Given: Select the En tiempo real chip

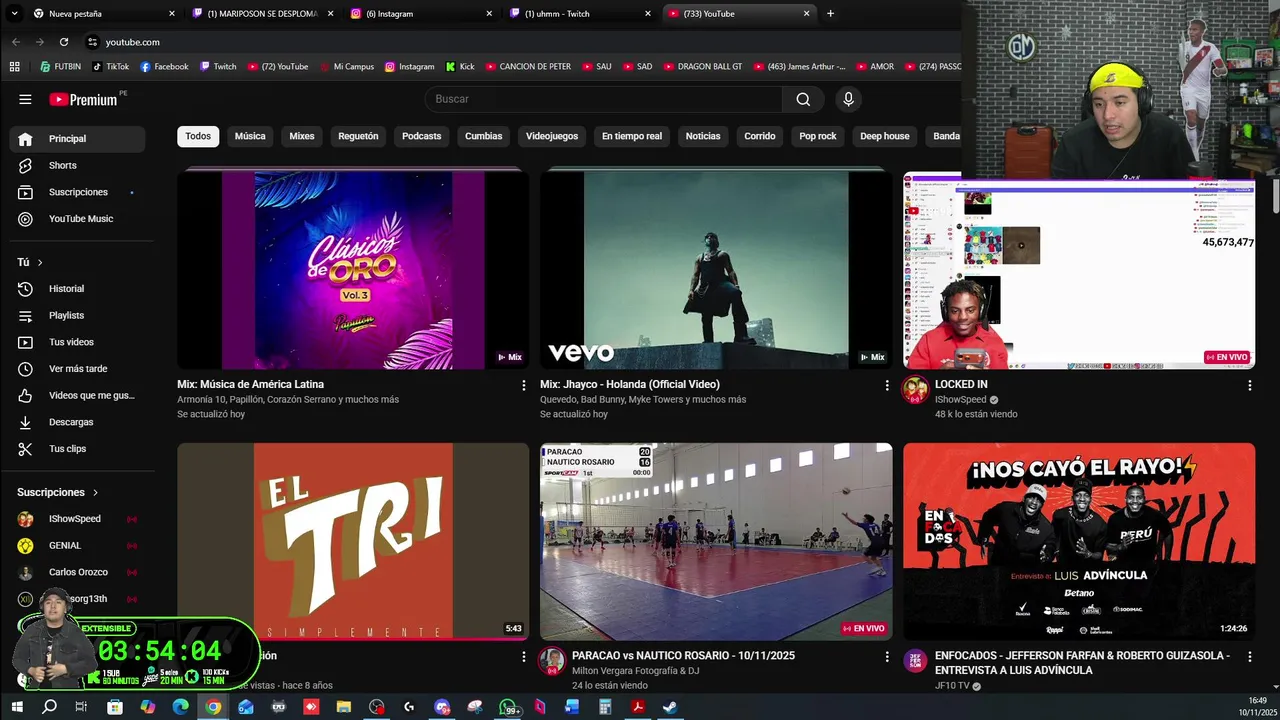Looking at the screenshot, I should (632, 136).
